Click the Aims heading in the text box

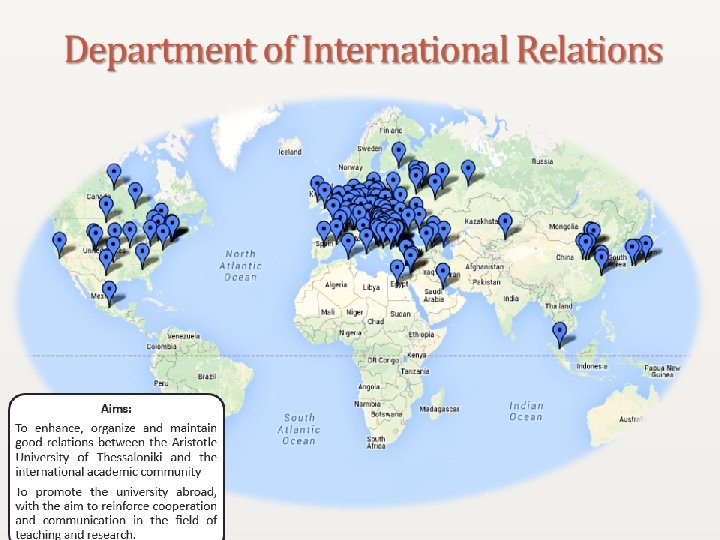(x=116, y=408)
